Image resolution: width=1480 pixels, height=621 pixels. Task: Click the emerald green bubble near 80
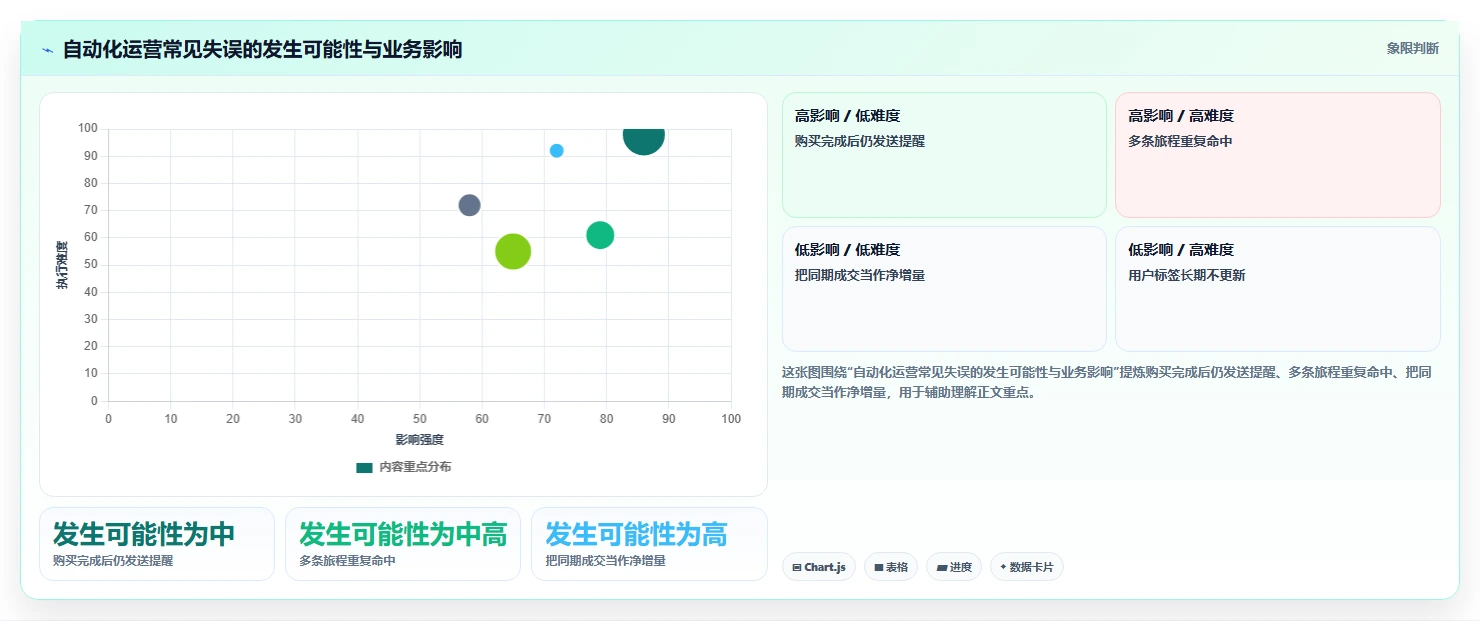[600, 235]
